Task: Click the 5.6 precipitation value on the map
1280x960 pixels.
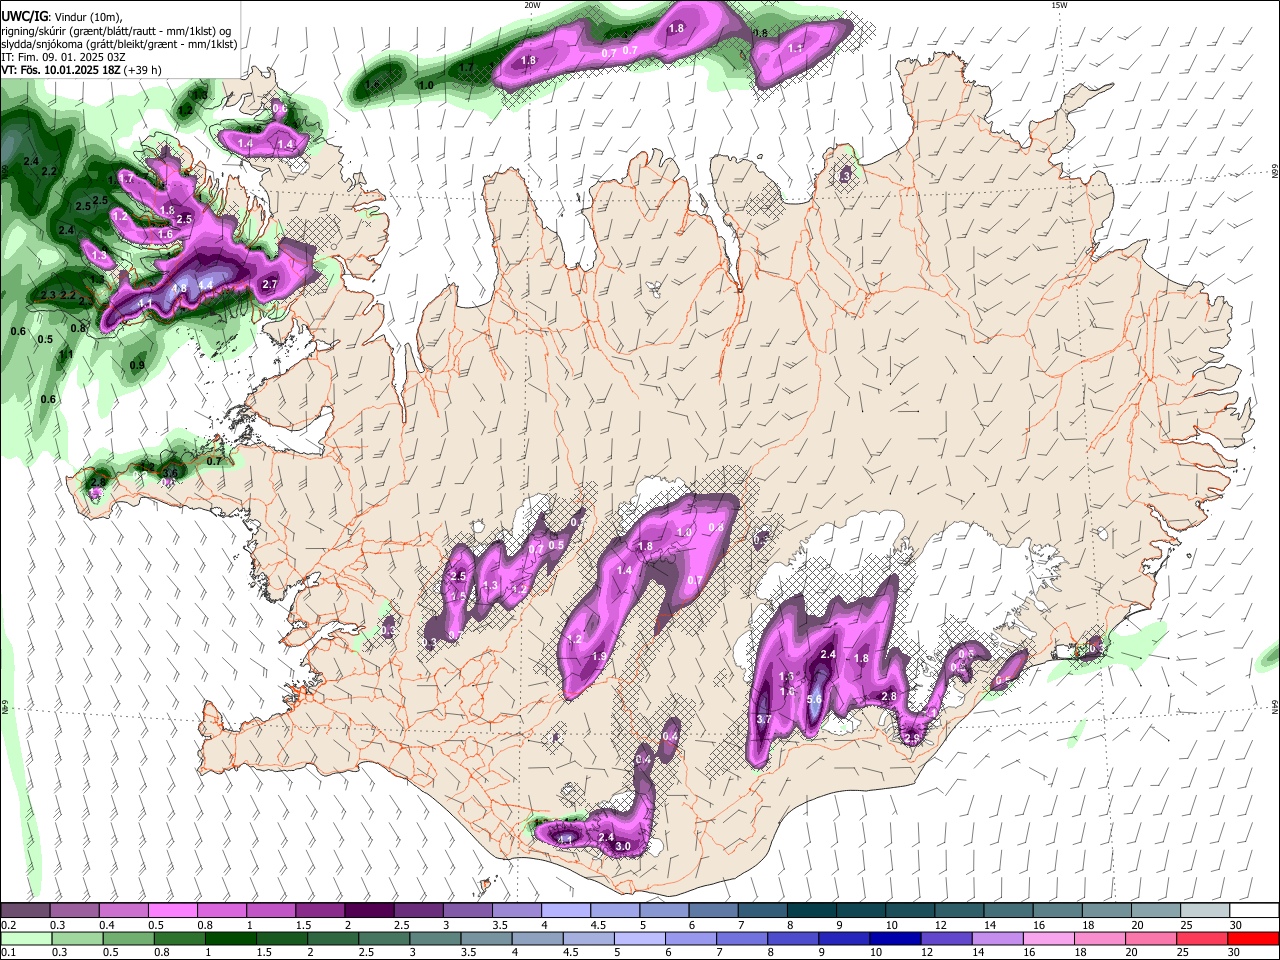Action: click(x=814, y=699)
